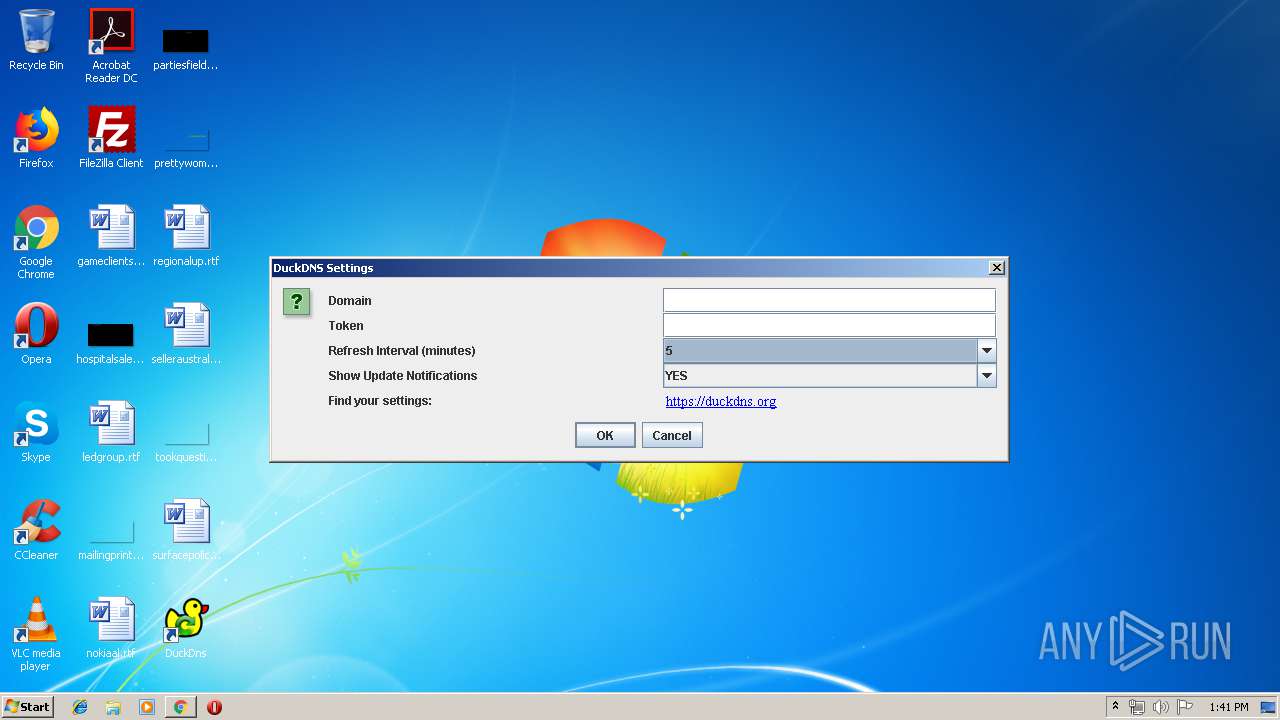The image size is (1280, 720).
Task: Open the Recycle Bin desktop icon
Action: coord(36,40)
